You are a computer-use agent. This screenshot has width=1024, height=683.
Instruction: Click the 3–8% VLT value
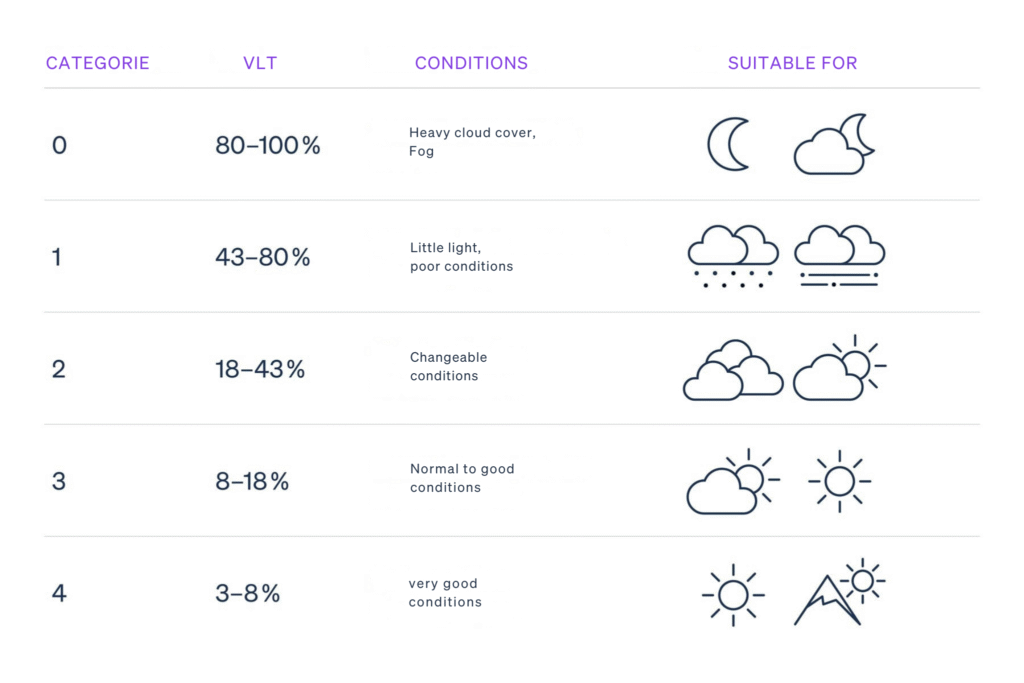click(248, 594)
